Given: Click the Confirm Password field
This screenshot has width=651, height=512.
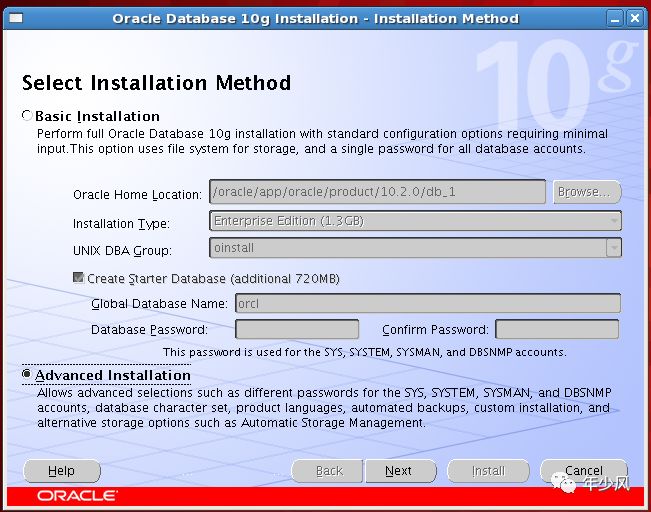Looking at the screenshot, I should coord(557,329).
